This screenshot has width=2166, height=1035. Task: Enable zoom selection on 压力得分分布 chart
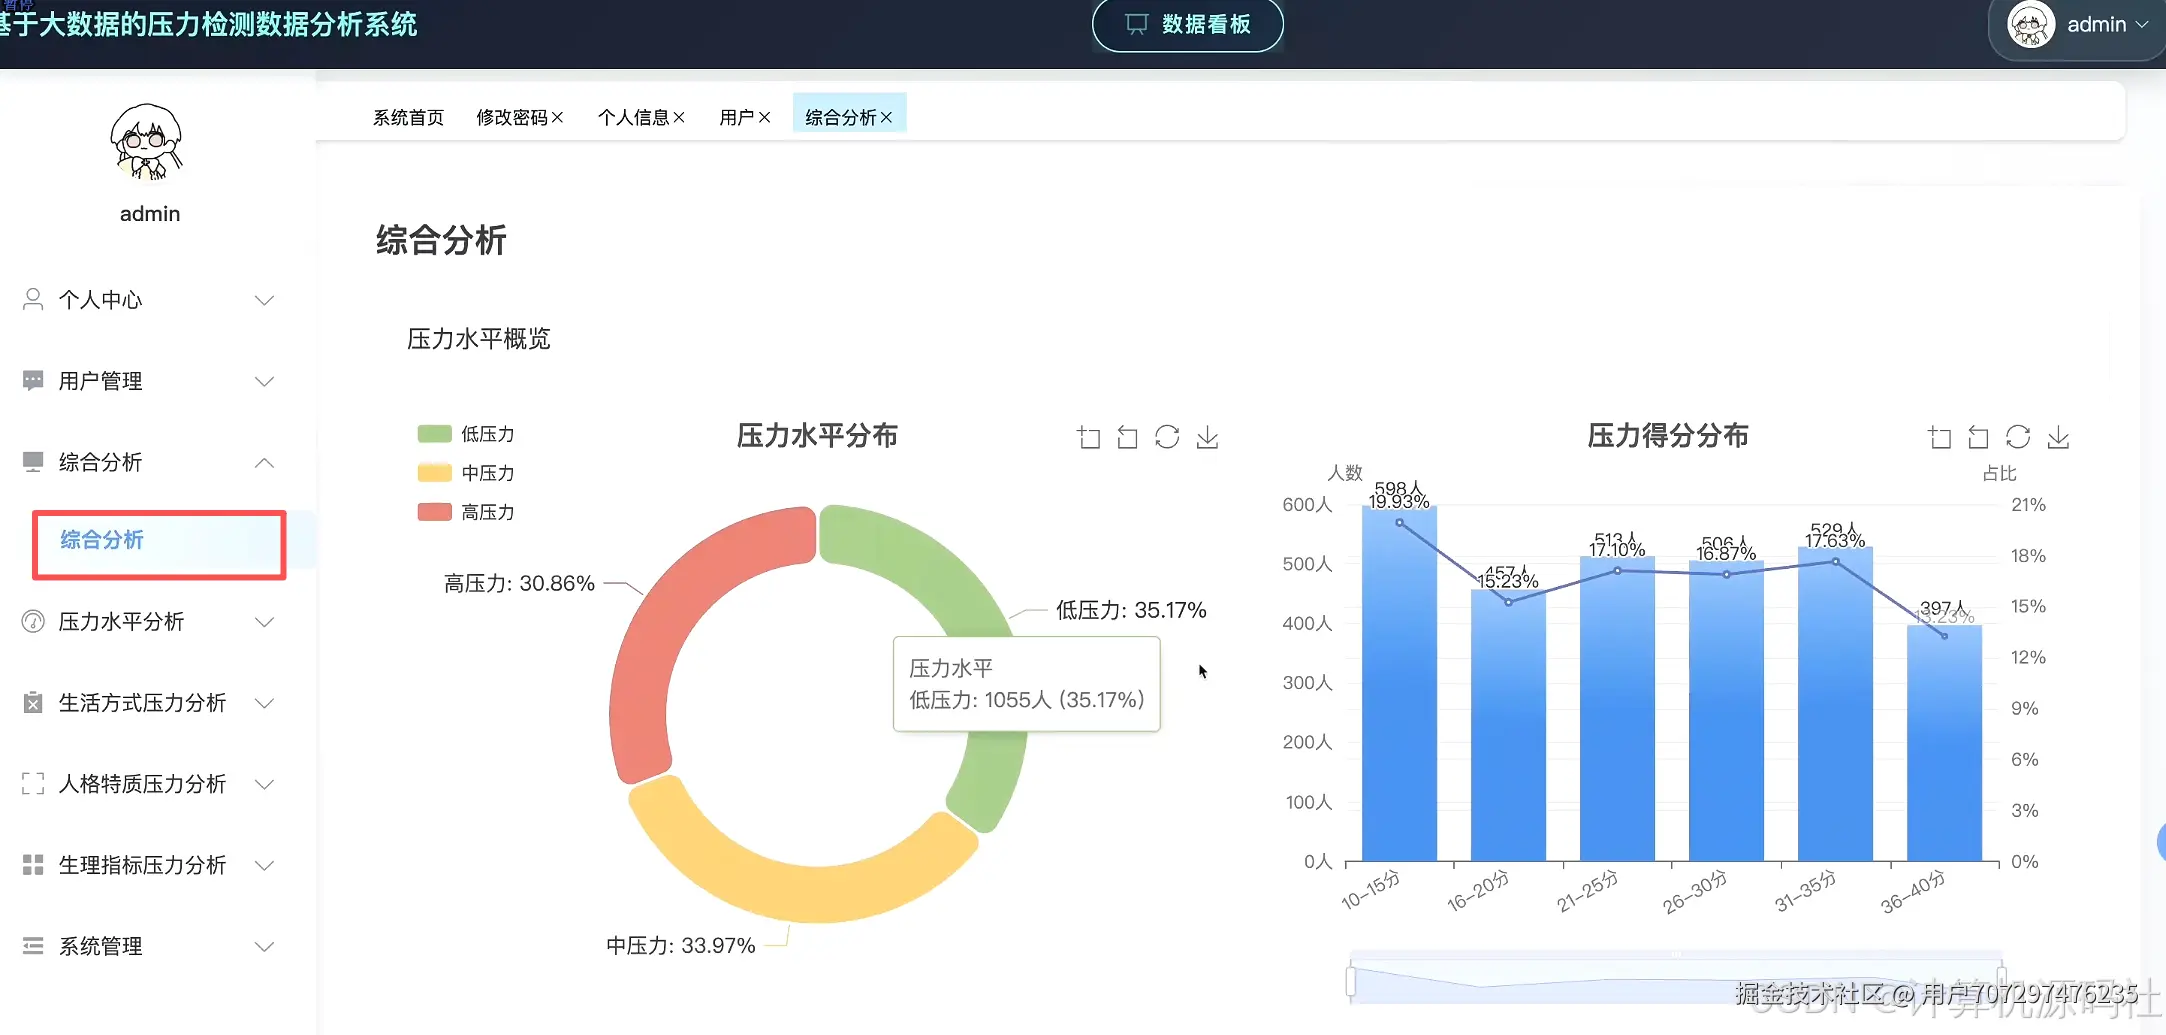(x=1940, y=437)
